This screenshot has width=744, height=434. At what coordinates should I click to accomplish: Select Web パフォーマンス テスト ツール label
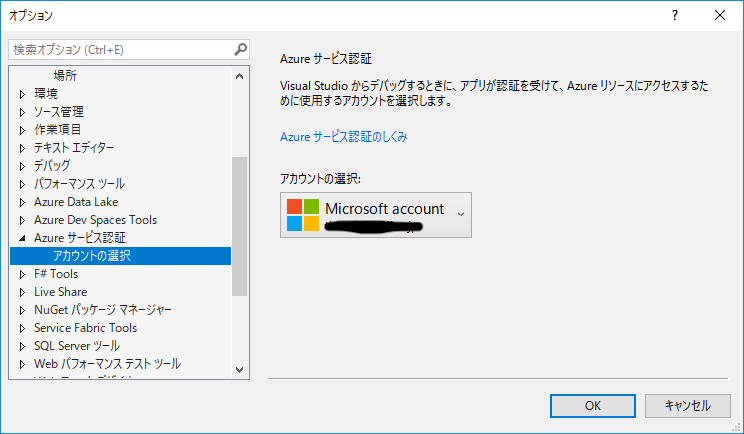pos(107,364)
